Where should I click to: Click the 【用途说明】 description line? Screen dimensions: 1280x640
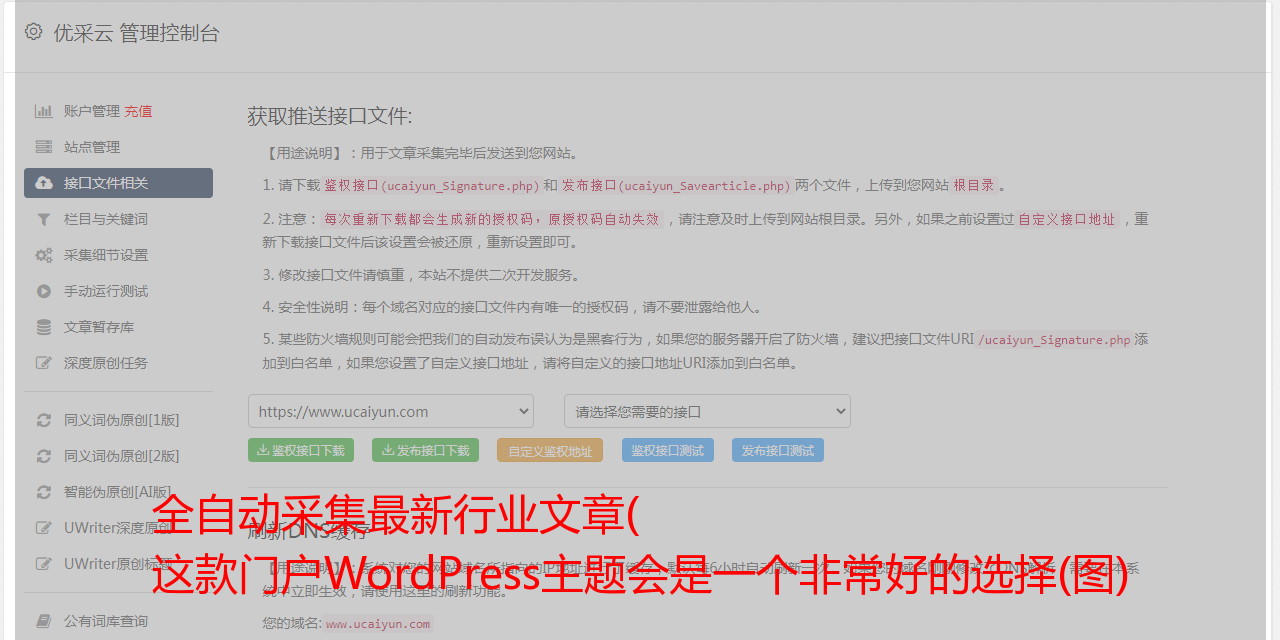click(x=421, y=153)
